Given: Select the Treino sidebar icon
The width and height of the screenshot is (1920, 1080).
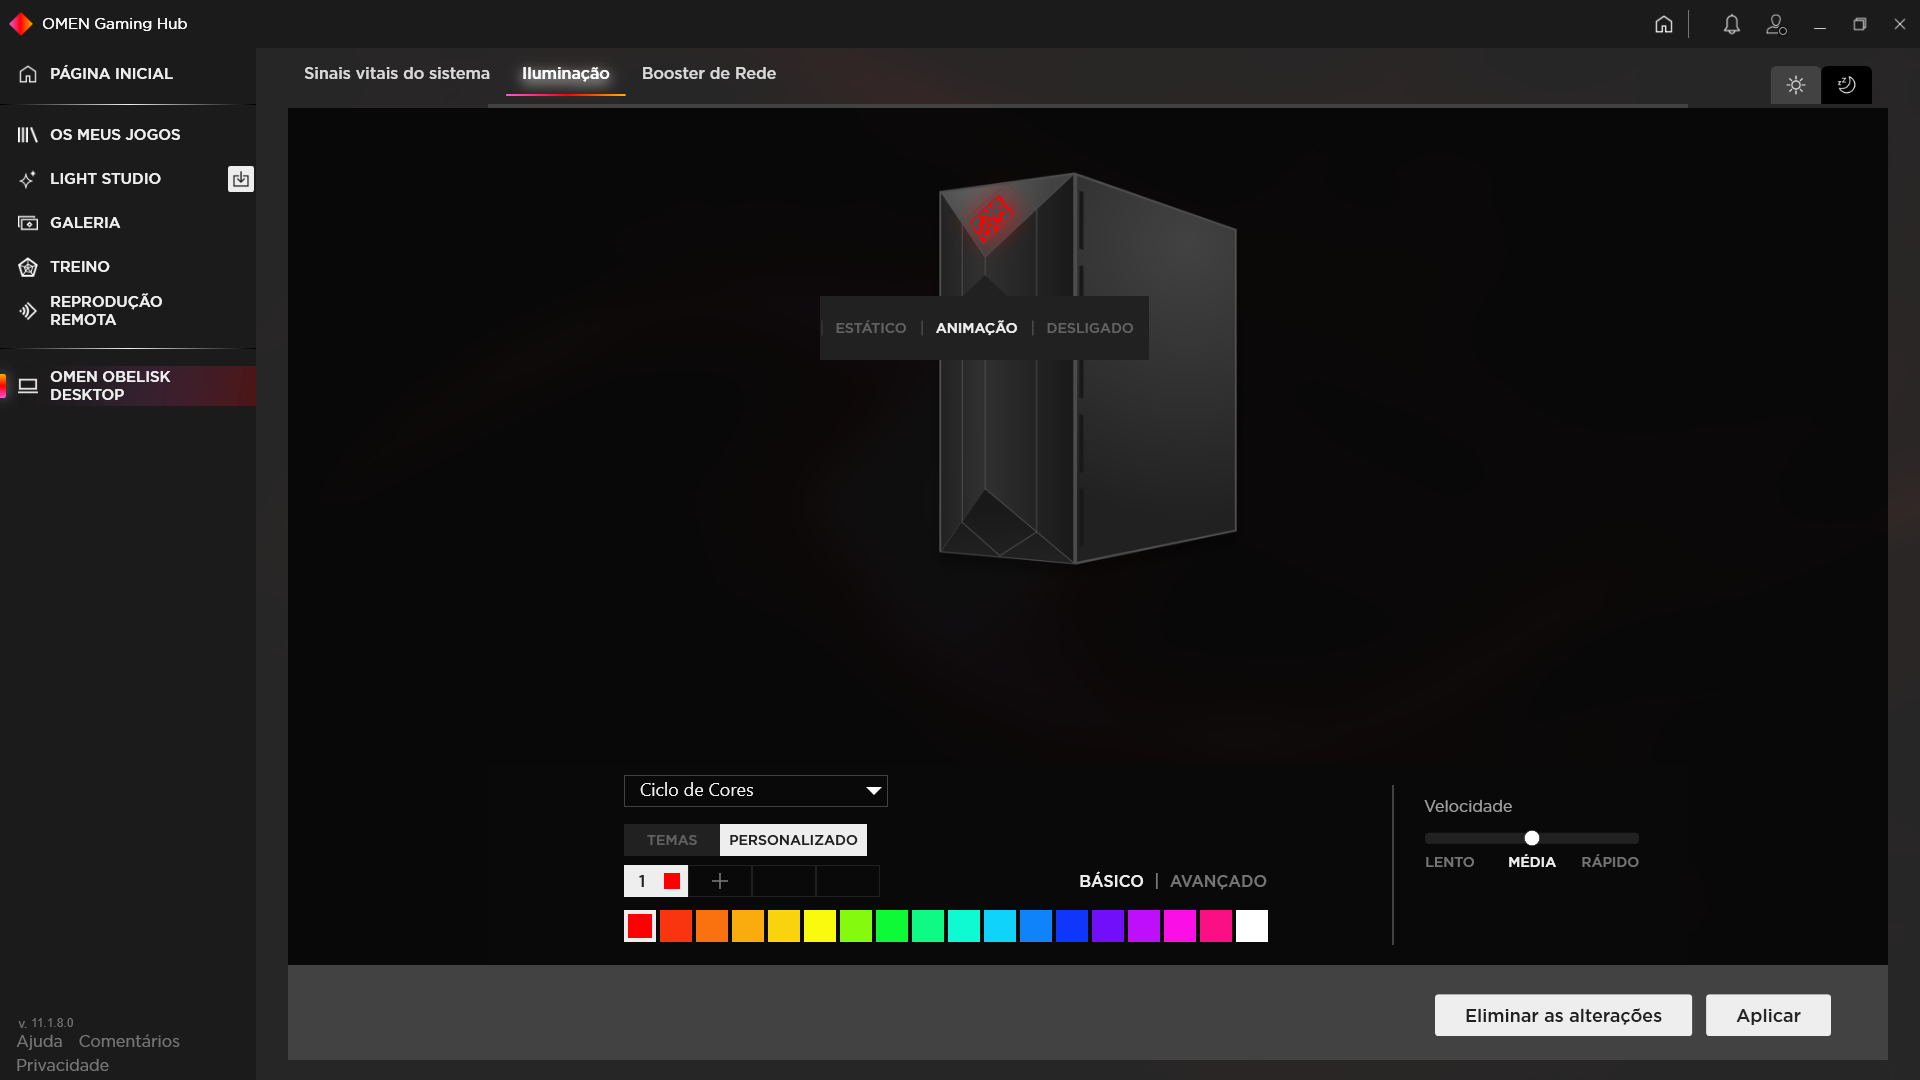Looking at the screenshot, I should tap(27, 266).
